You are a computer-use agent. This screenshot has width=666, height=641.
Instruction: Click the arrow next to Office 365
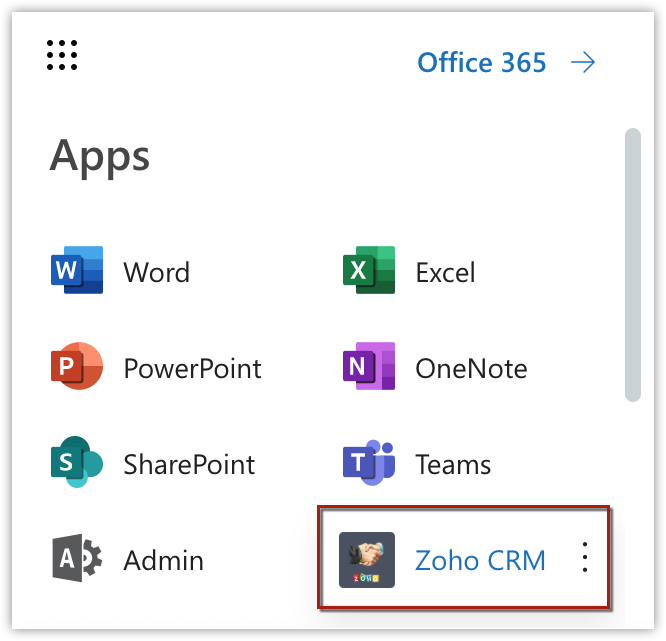[x=583, y=63]
